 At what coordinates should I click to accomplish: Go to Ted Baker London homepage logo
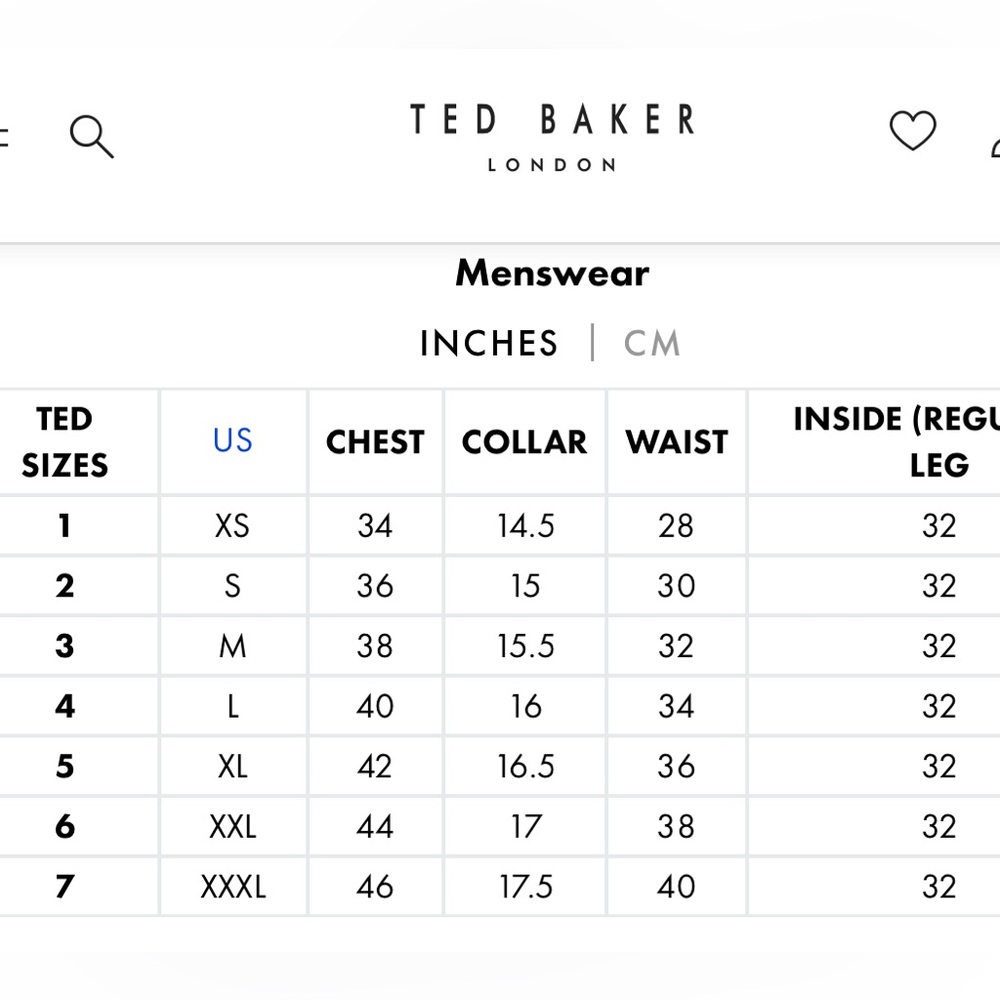click(552, 135)
